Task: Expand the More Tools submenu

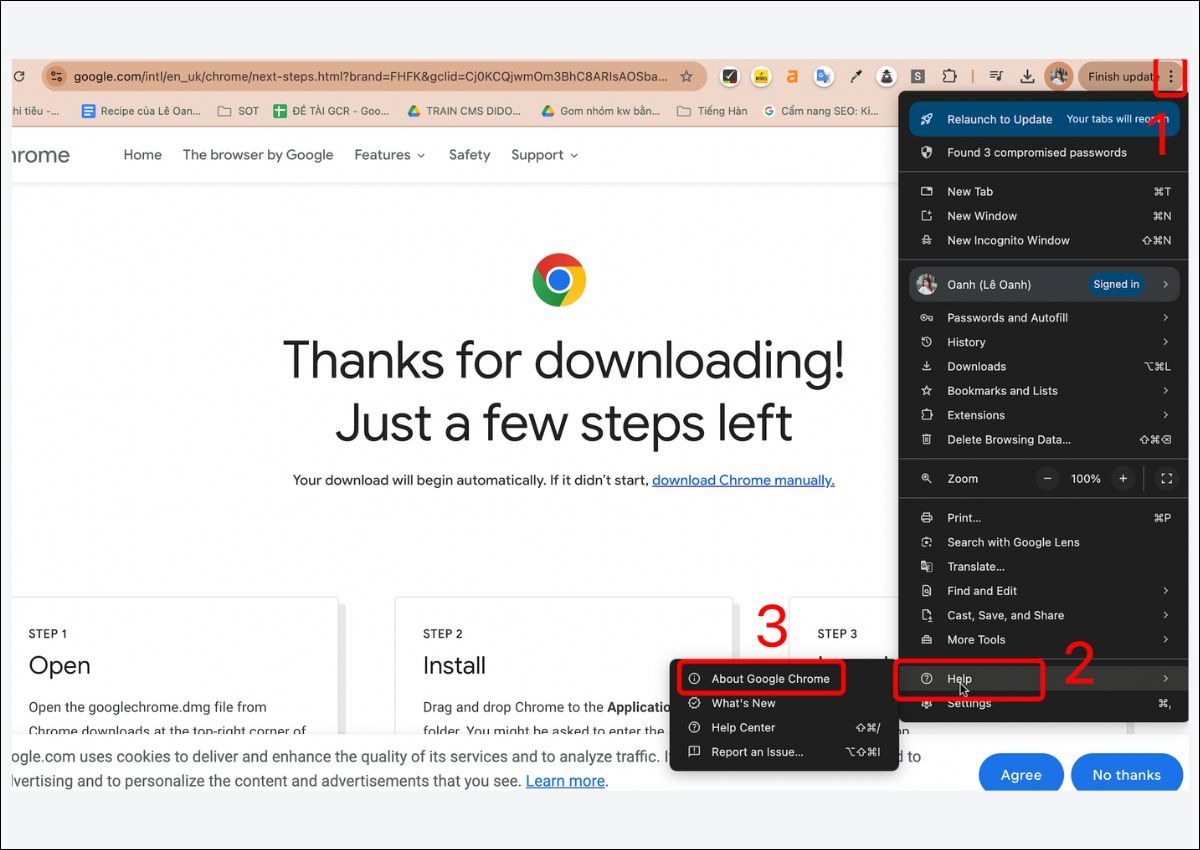Action: point(1044,640)
